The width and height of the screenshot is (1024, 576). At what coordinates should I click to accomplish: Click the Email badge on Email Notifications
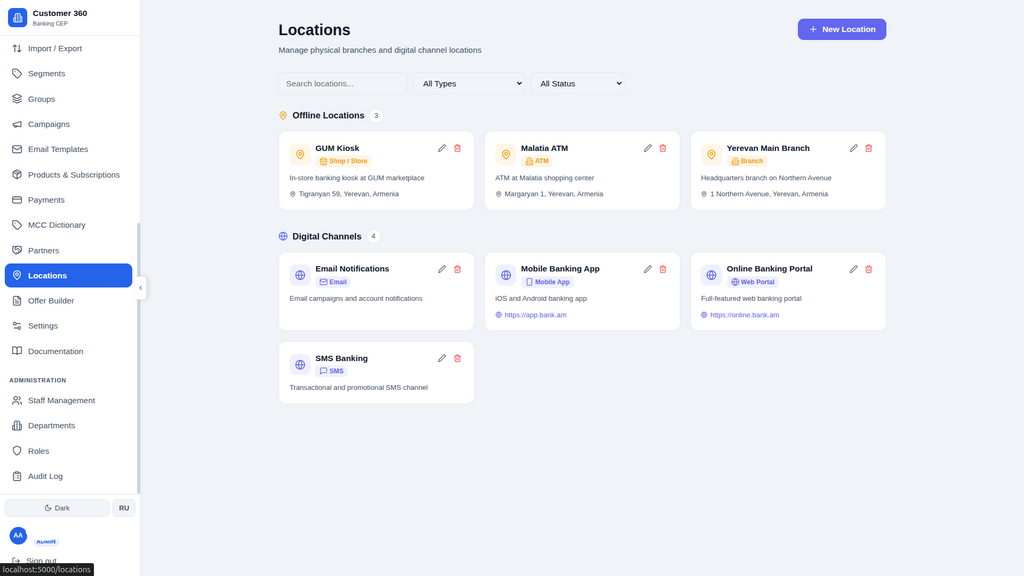tap(333, 282)
